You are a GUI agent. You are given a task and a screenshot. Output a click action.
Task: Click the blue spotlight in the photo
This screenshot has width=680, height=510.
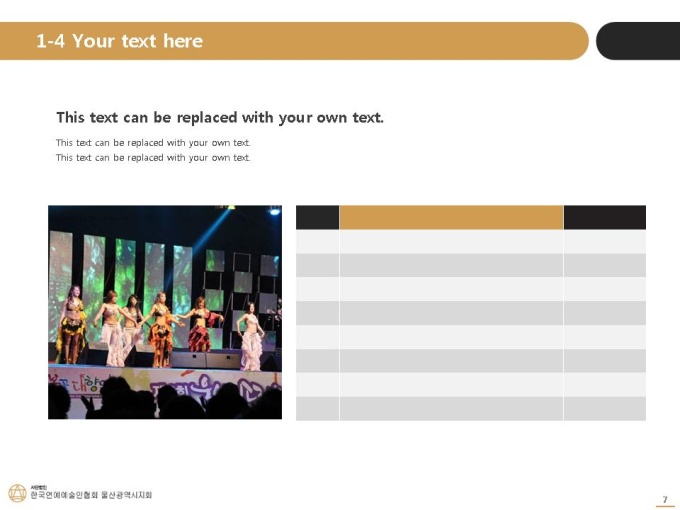275,212
